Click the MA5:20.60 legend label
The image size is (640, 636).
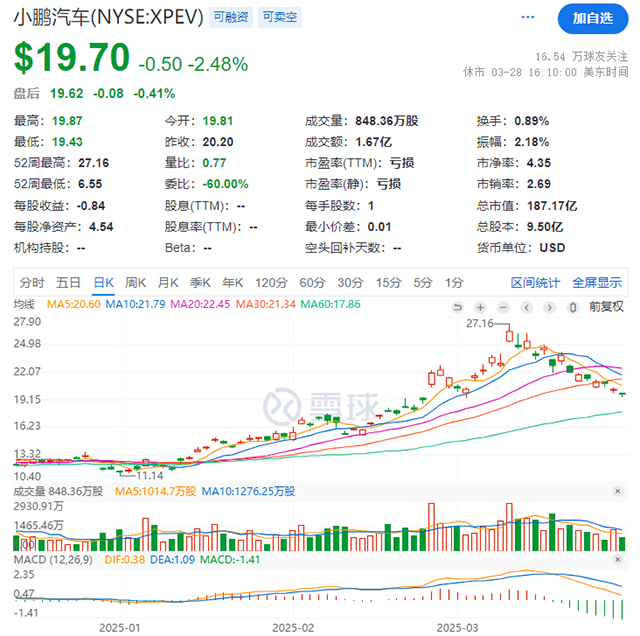click(x=73, y=304)
